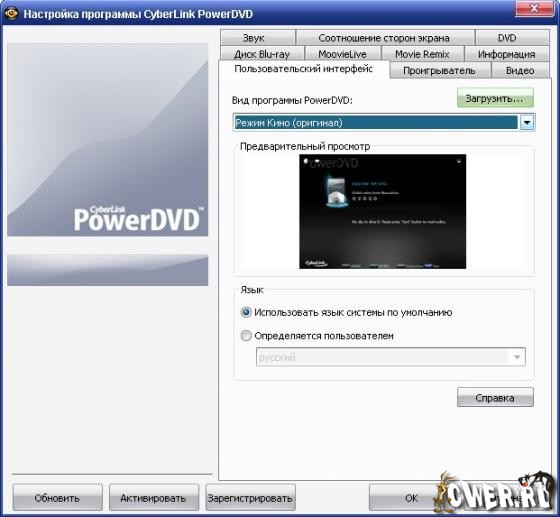Select the Пользовательский интерфейс tab
The image size is (560, 517).
pos(304,69)
